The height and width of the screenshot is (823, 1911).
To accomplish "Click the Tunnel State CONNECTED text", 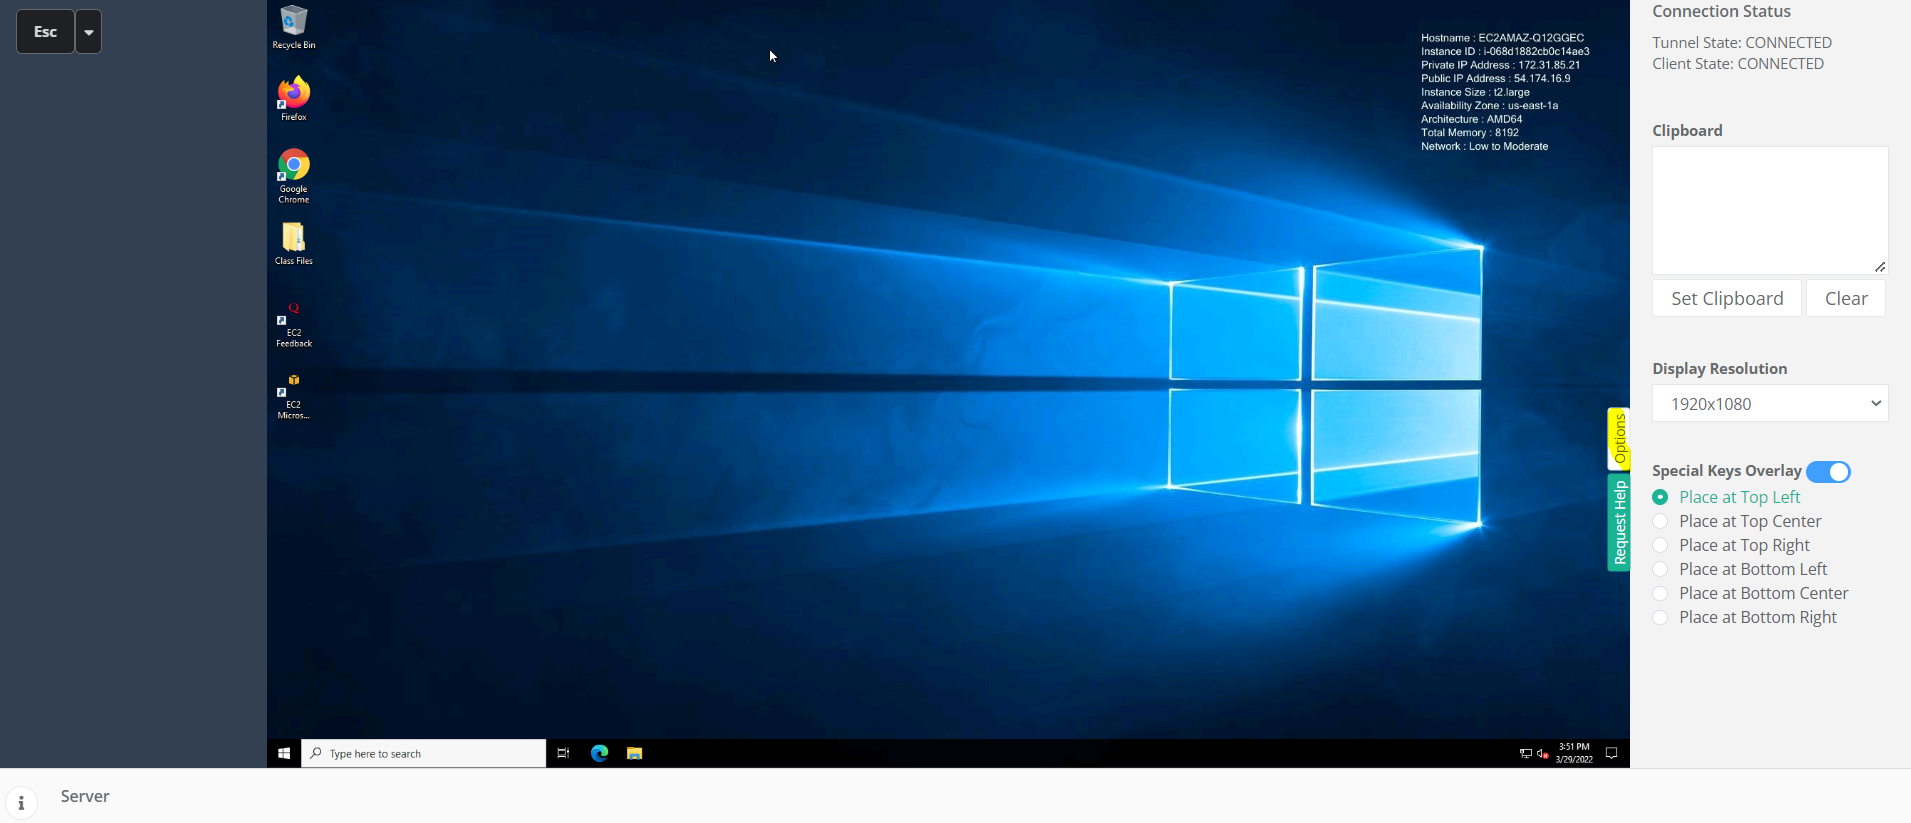I will tap(1742, 42).
